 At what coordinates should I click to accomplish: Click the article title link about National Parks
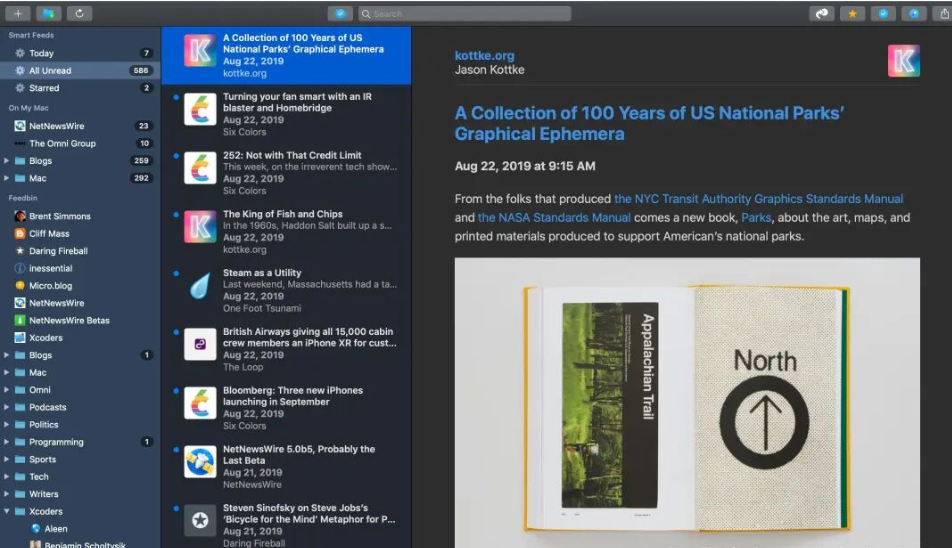[649, 123]
